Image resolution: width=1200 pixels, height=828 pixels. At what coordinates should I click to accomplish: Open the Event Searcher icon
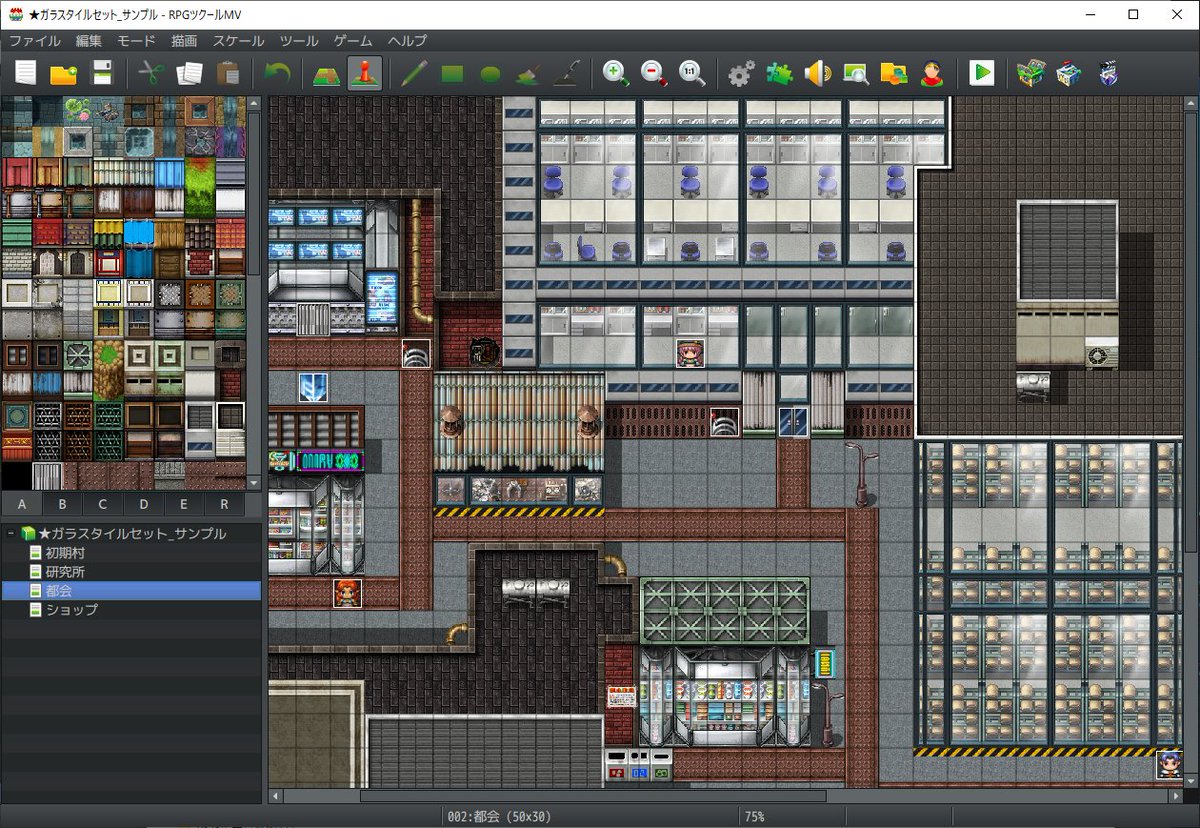pos(855,73)
